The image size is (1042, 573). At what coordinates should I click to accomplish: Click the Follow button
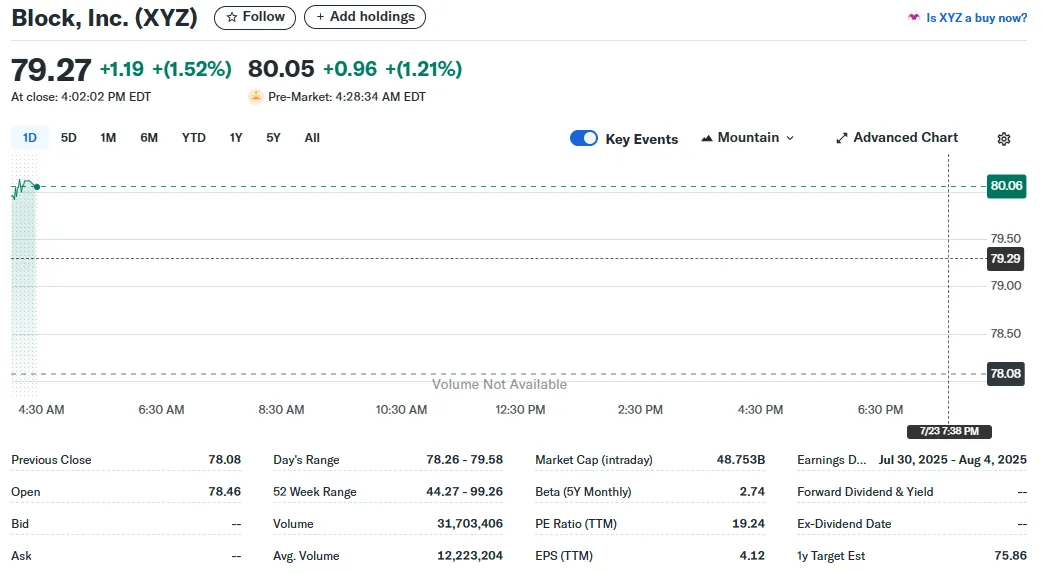coord(255,17)
